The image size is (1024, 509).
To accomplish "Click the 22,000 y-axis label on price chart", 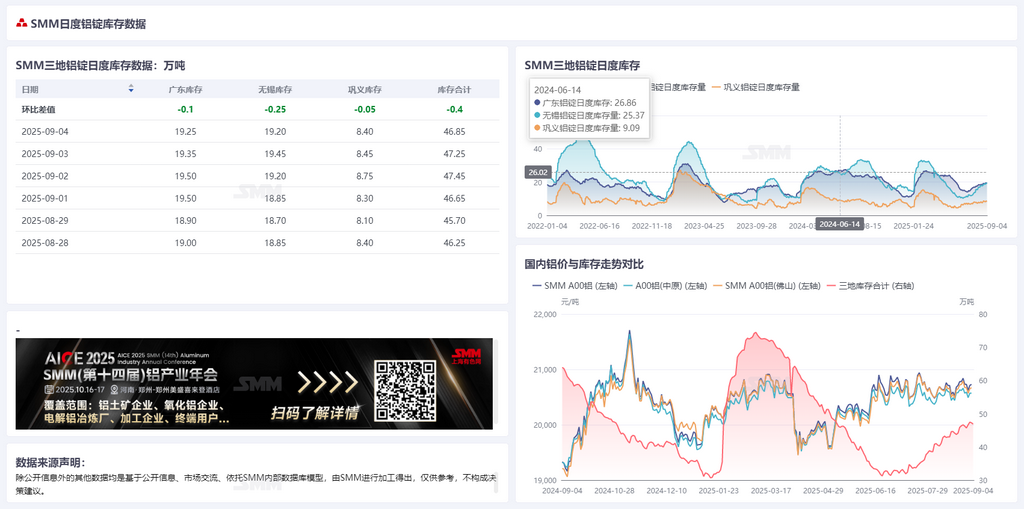I will [544, 314].
